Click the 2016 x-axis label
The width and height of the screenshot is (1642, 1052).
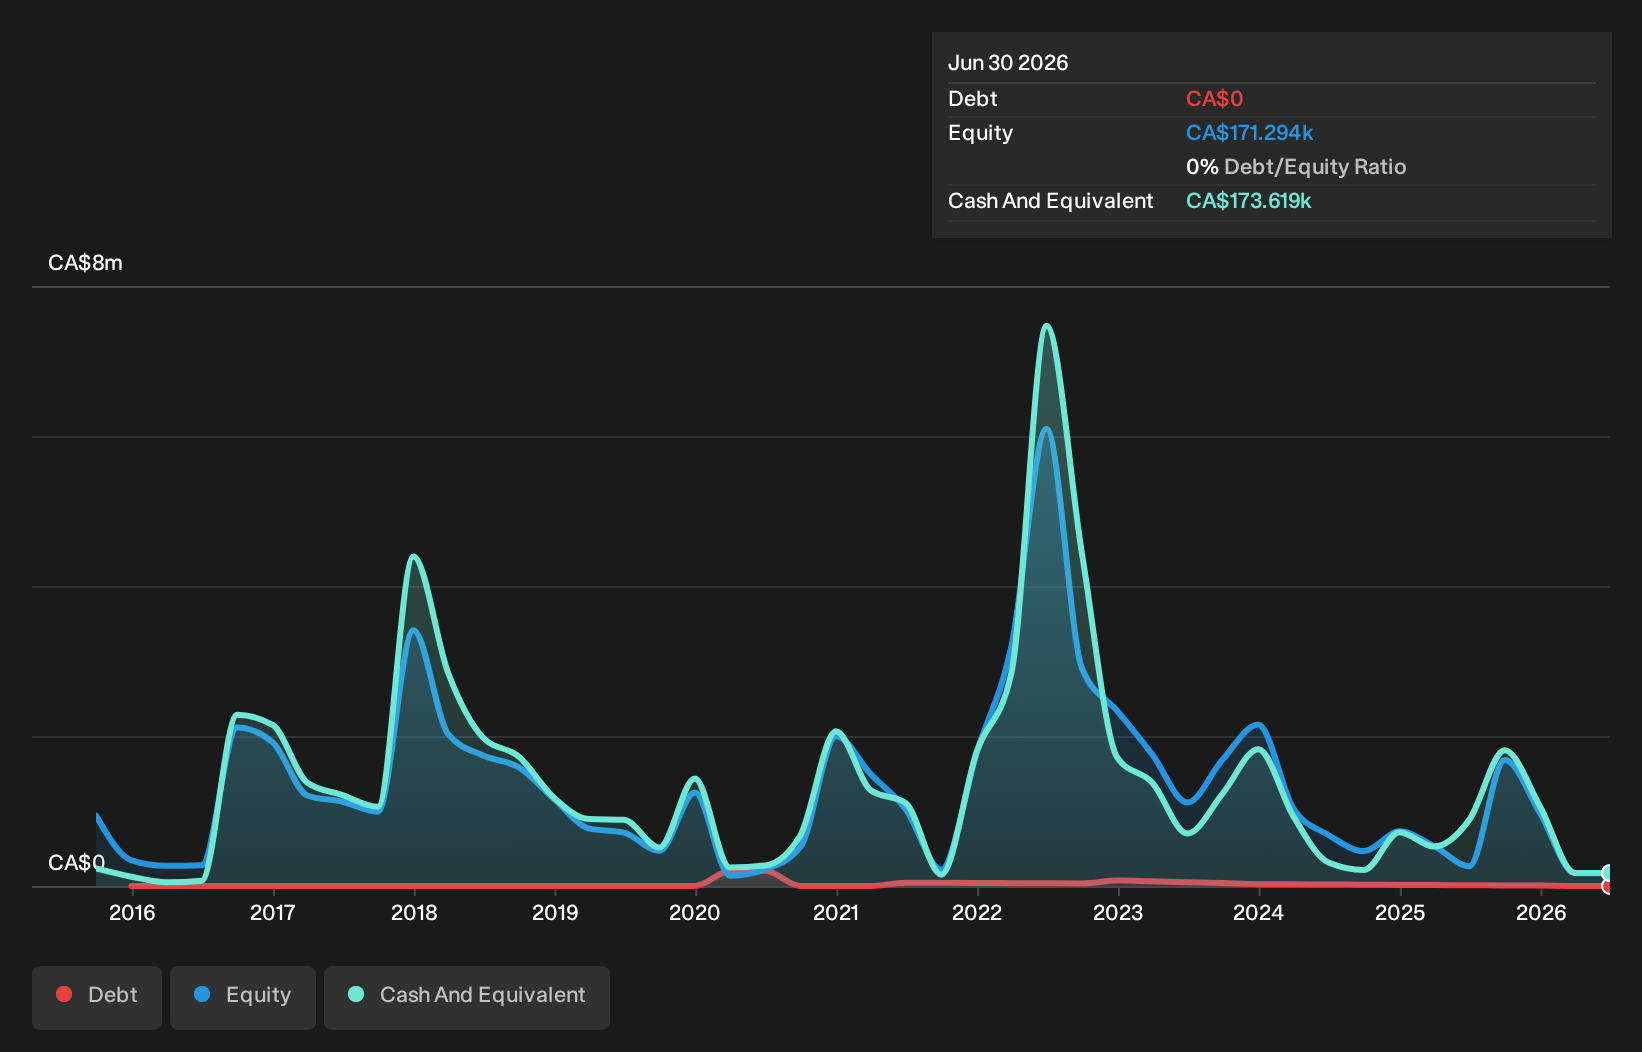tap(132, 912)
